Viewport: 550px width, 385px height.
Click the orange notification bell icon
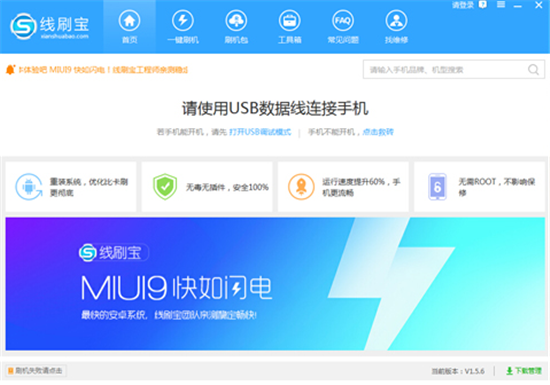pyautogui.click(x=11, y=70)
